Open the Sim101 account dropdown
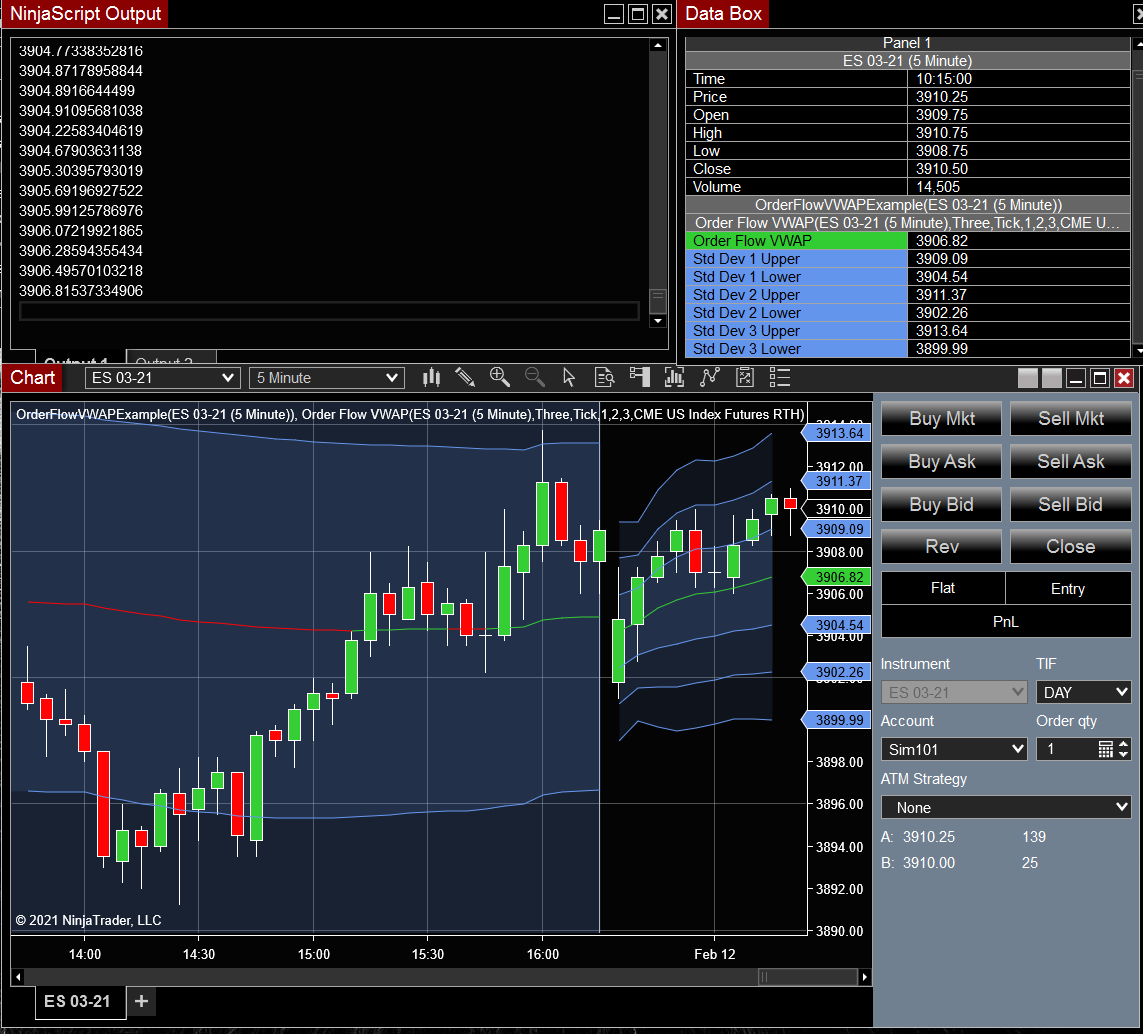1143x1034 pixels. pos(953,749)
